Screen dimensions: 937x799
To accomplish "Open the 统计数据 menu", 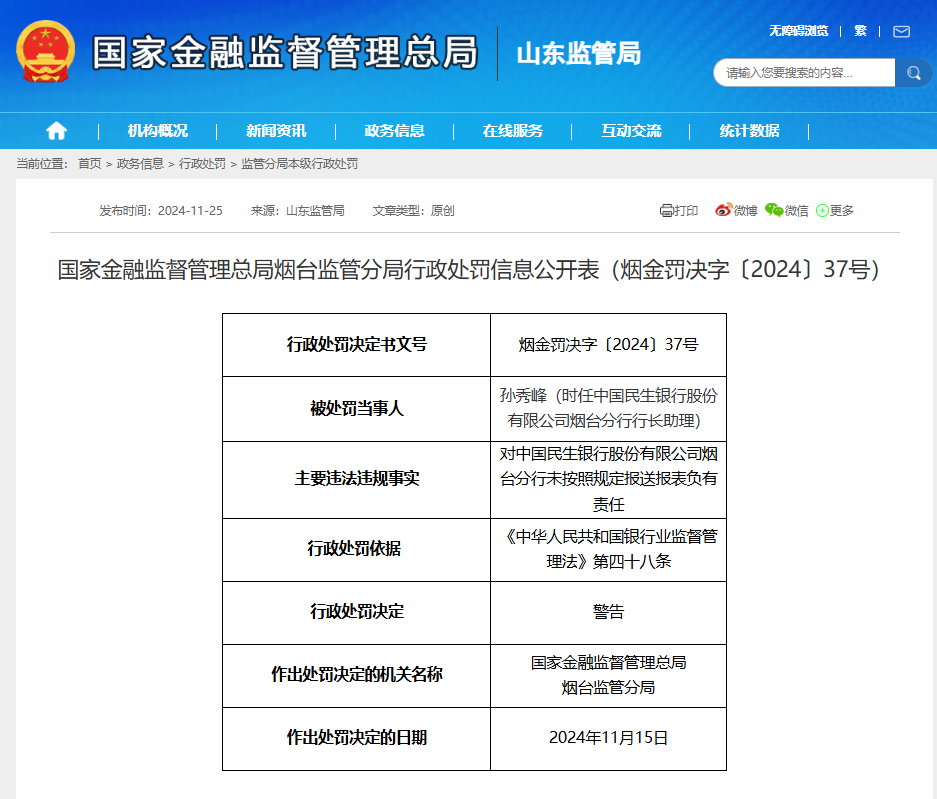I will pyautogui.click(x=749, y=130).
